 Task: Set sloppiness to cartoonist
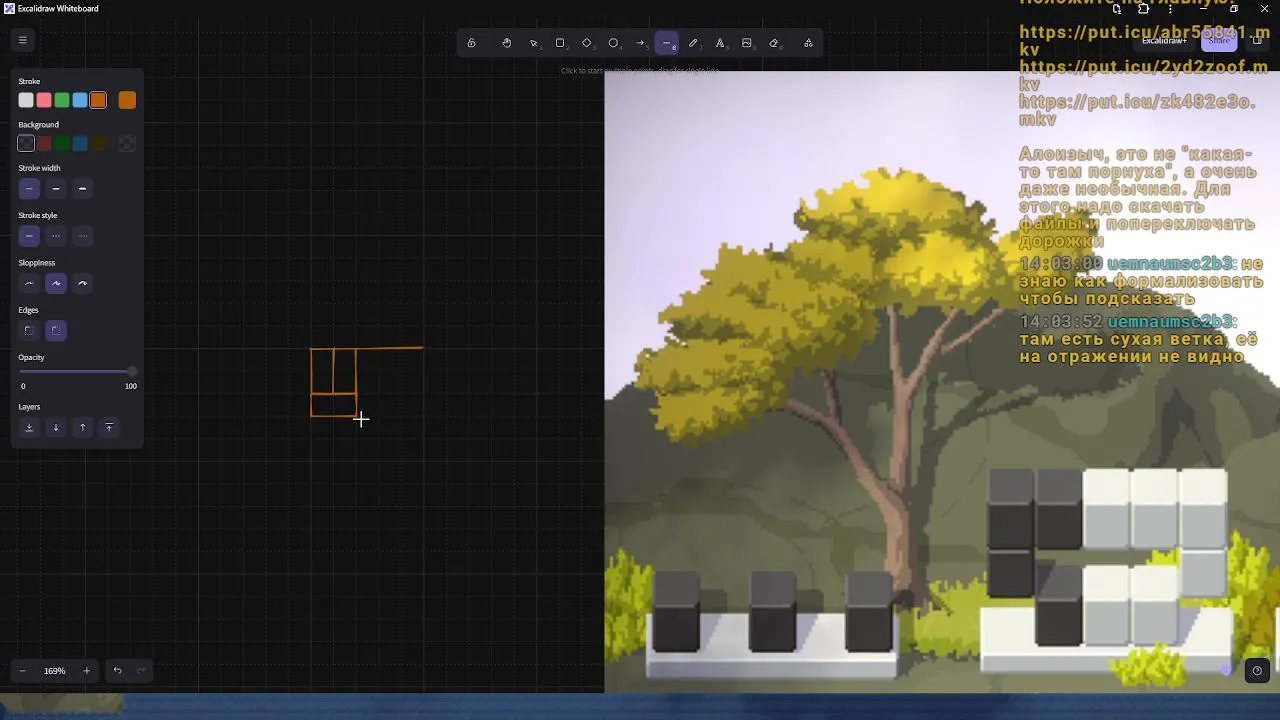[x=82, y=284]
